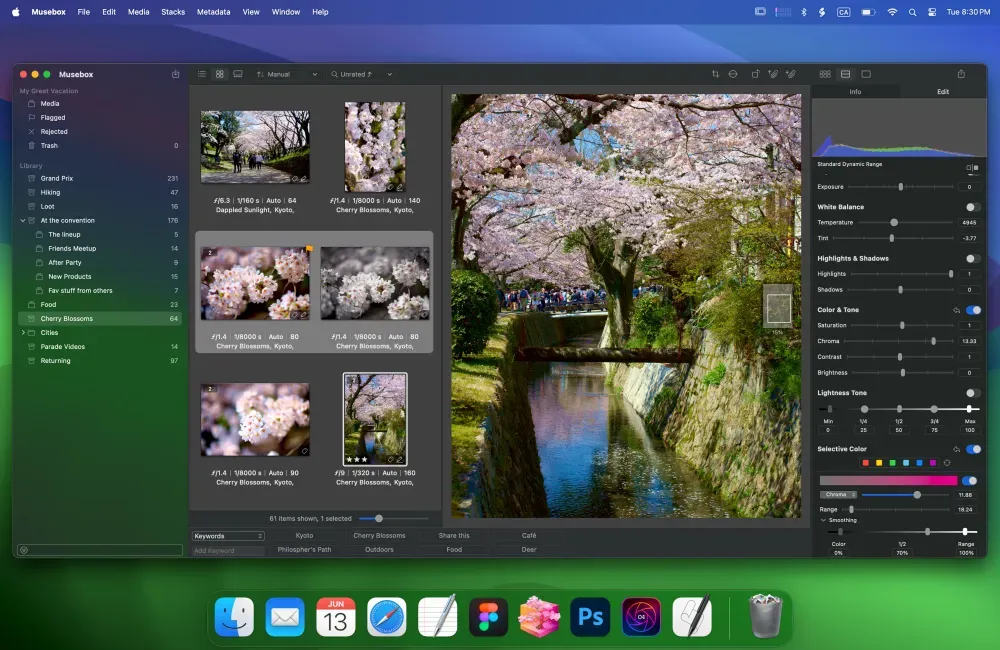Enable the White Balance adjustment toggle
The height and width of the screenshot is (650, 1000).
click(x=969, y=207)
